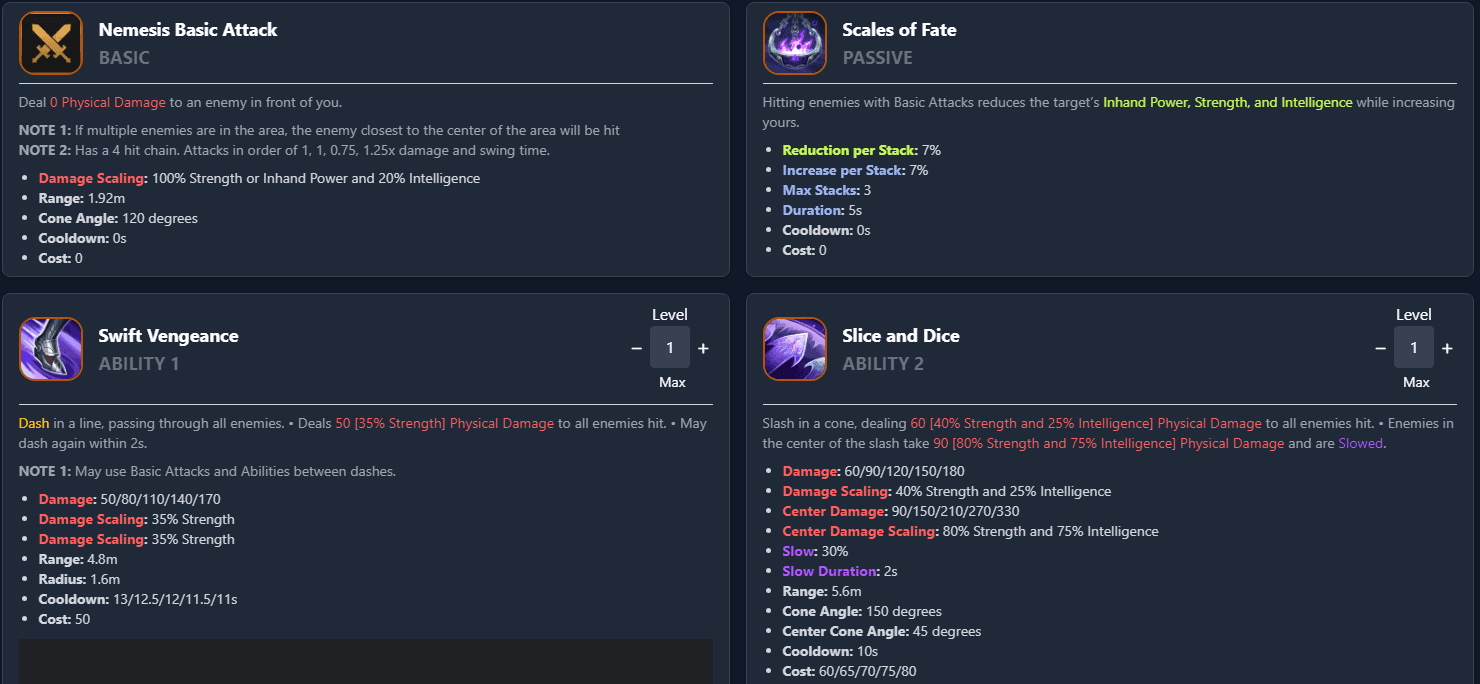Set Slice and Dice to Max level
Viewport: 1480px width, 684px height.
pos(1416,382)
